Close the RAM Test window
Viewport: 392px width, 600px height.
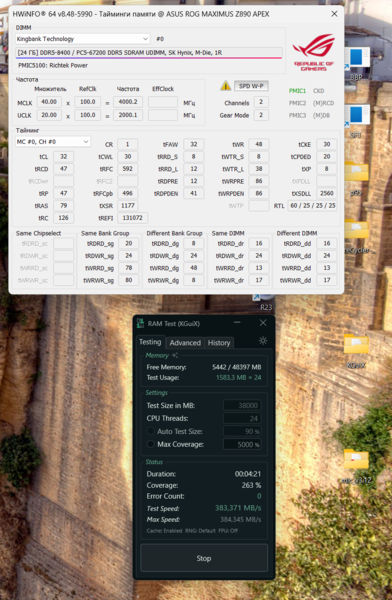[263, 323]
